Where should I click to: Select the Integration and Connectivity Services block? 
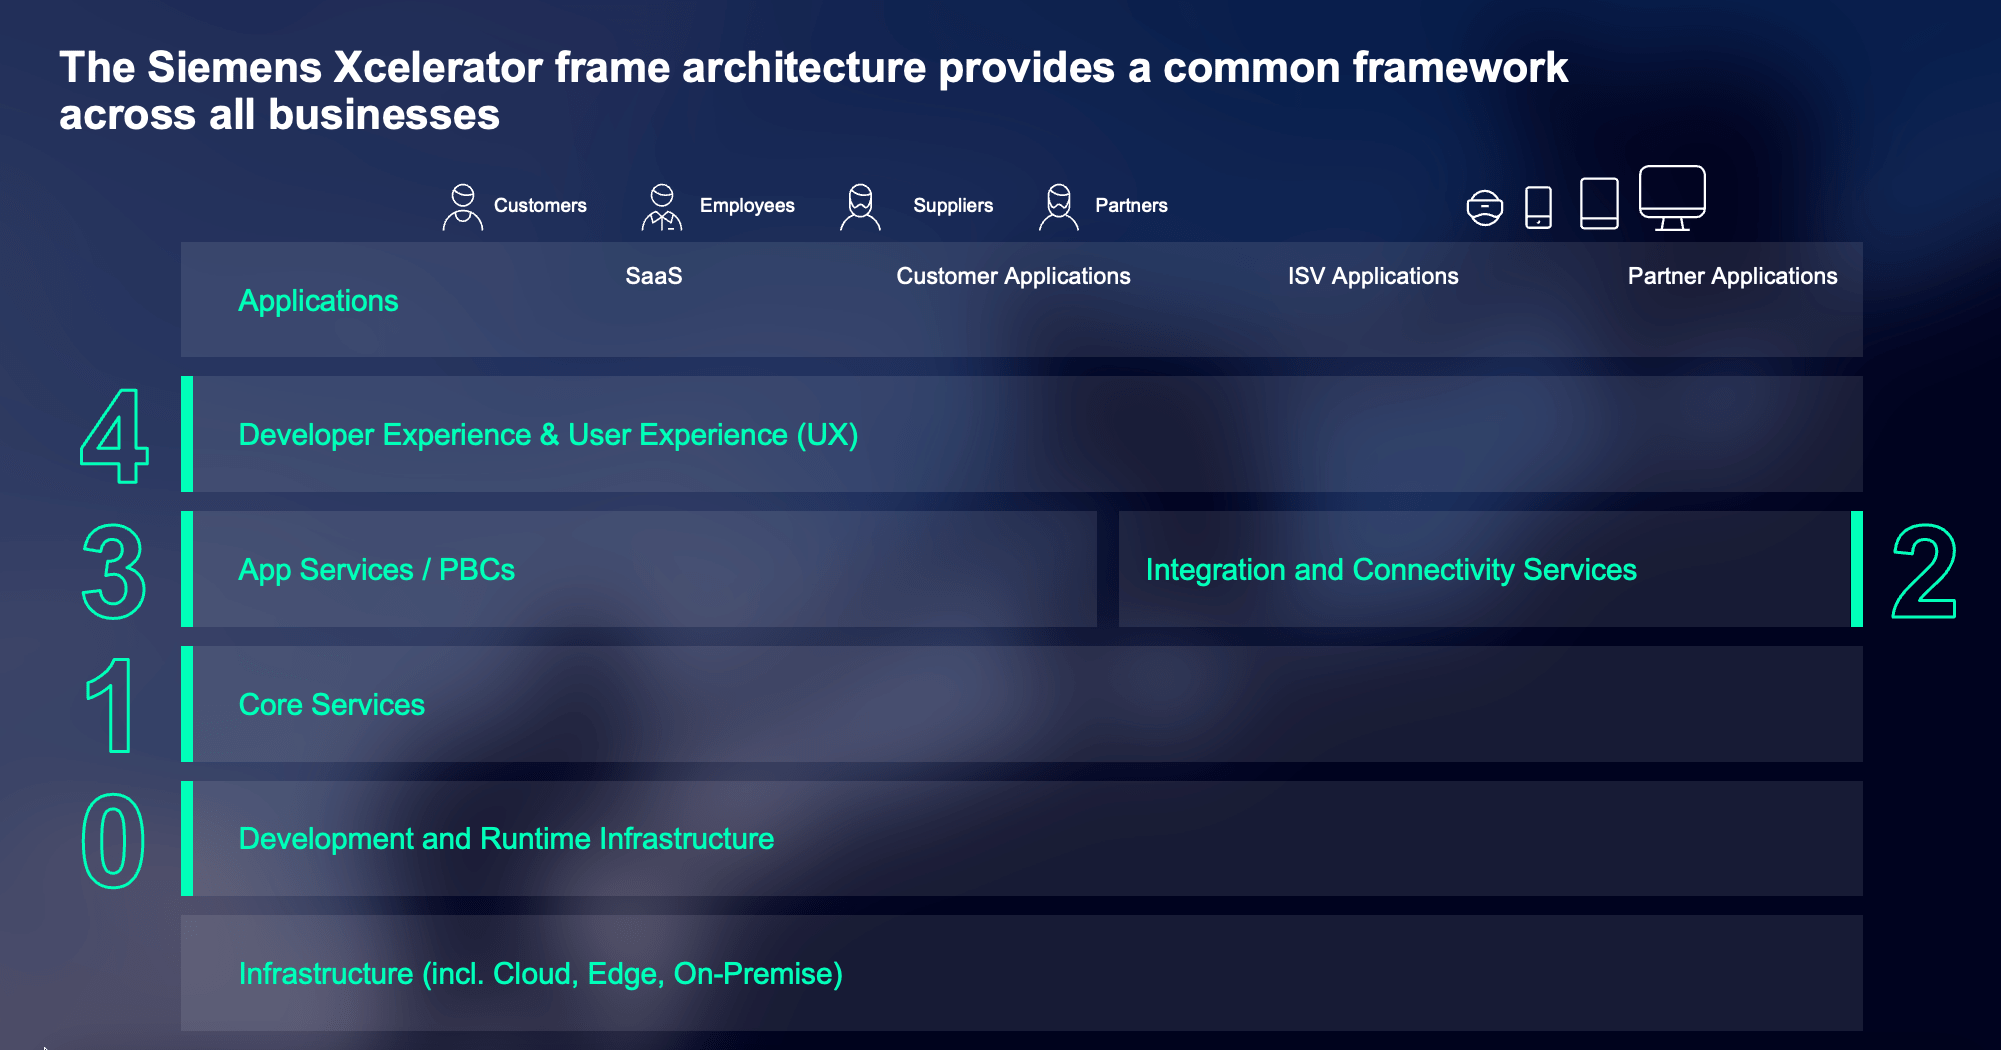(1491, 569)
